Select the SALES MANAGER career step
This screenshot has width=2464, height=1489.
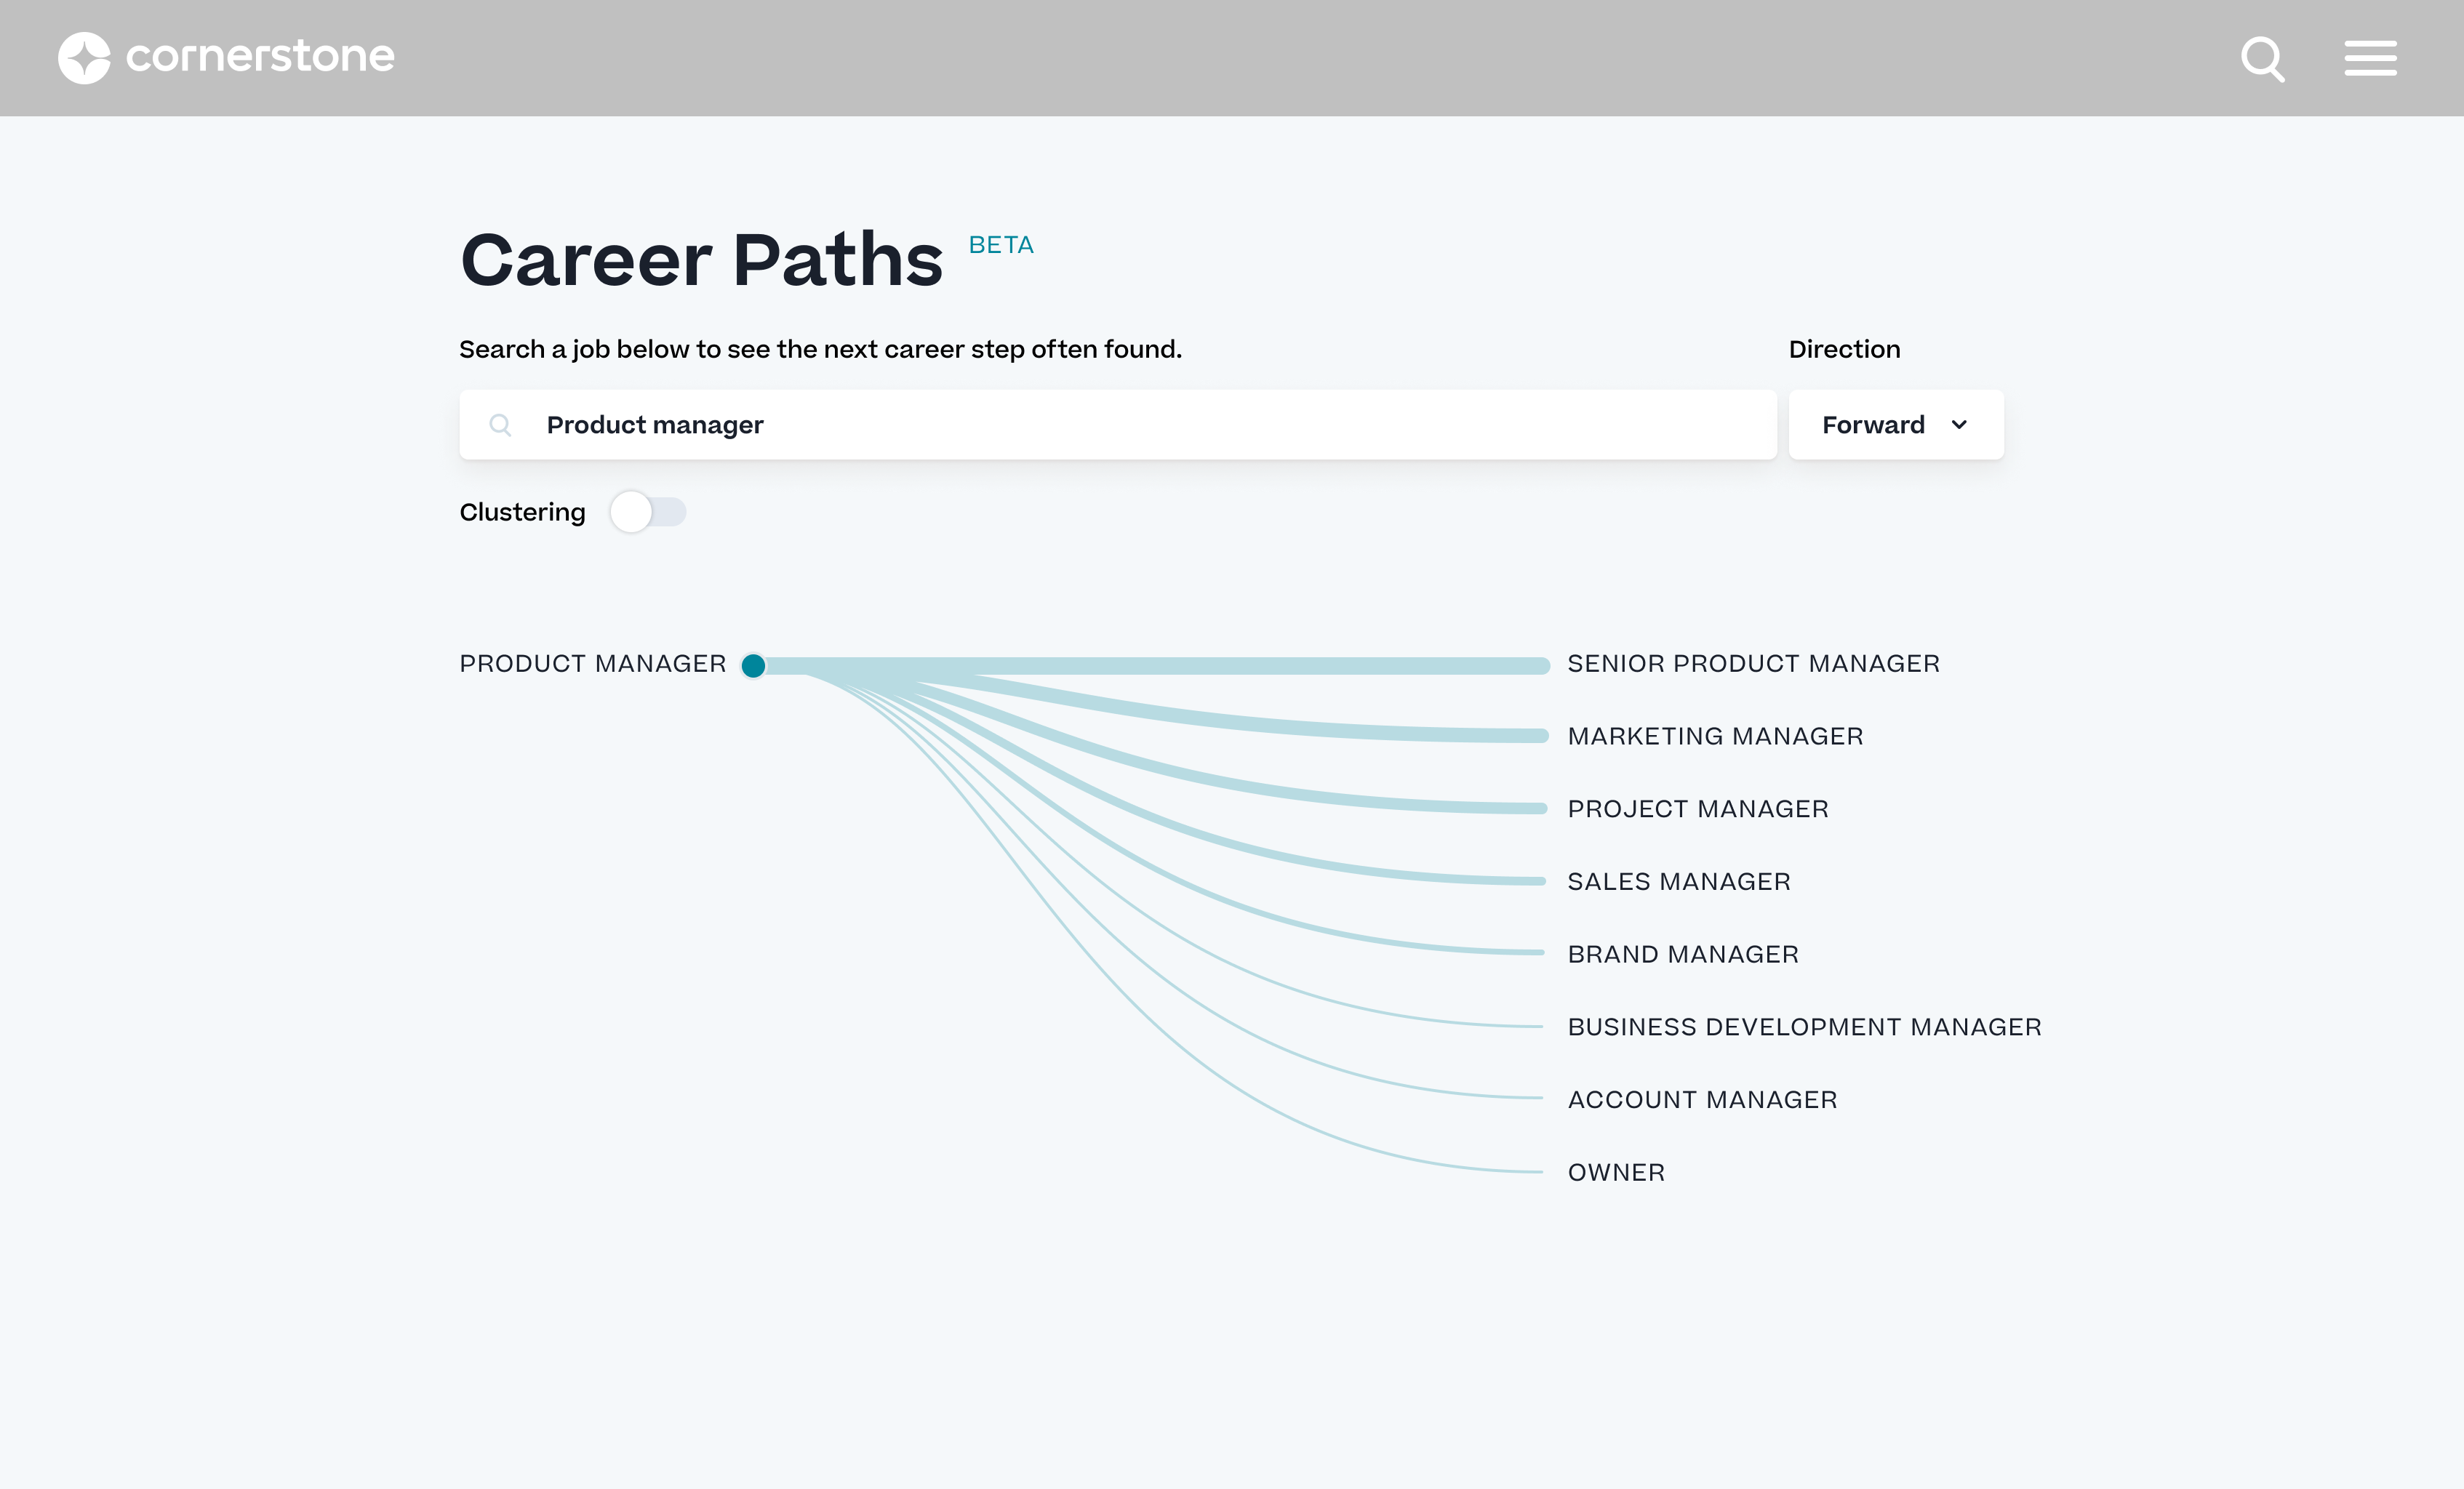tap(1679, 882)
